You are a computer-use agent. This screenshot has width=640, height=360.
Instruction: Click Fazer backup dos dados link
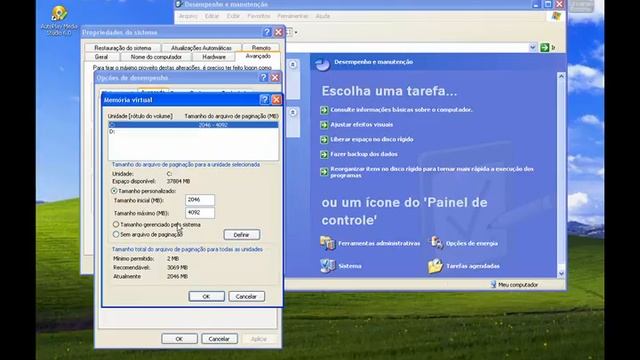tap(364, 154)
